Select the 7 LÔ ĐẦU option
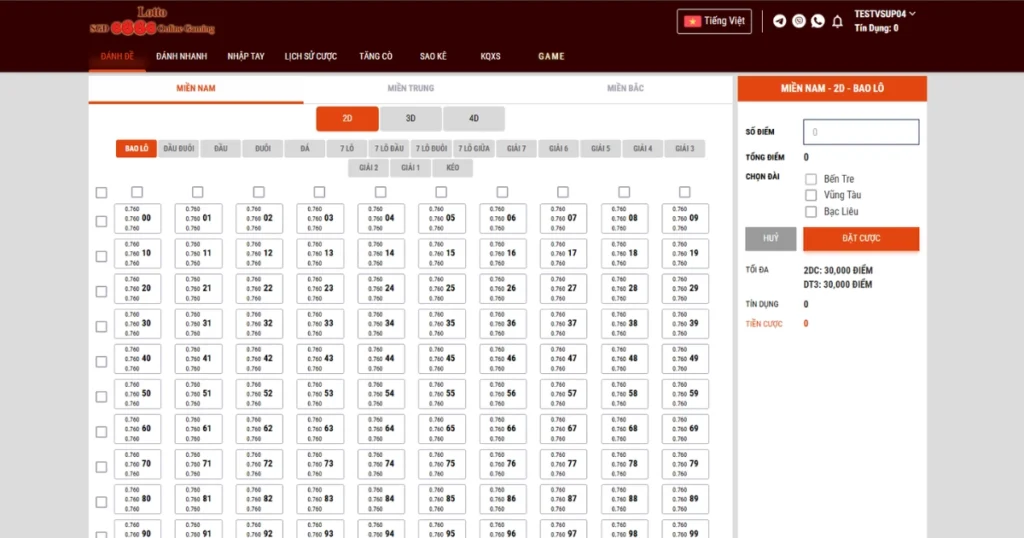 point(389,148)
